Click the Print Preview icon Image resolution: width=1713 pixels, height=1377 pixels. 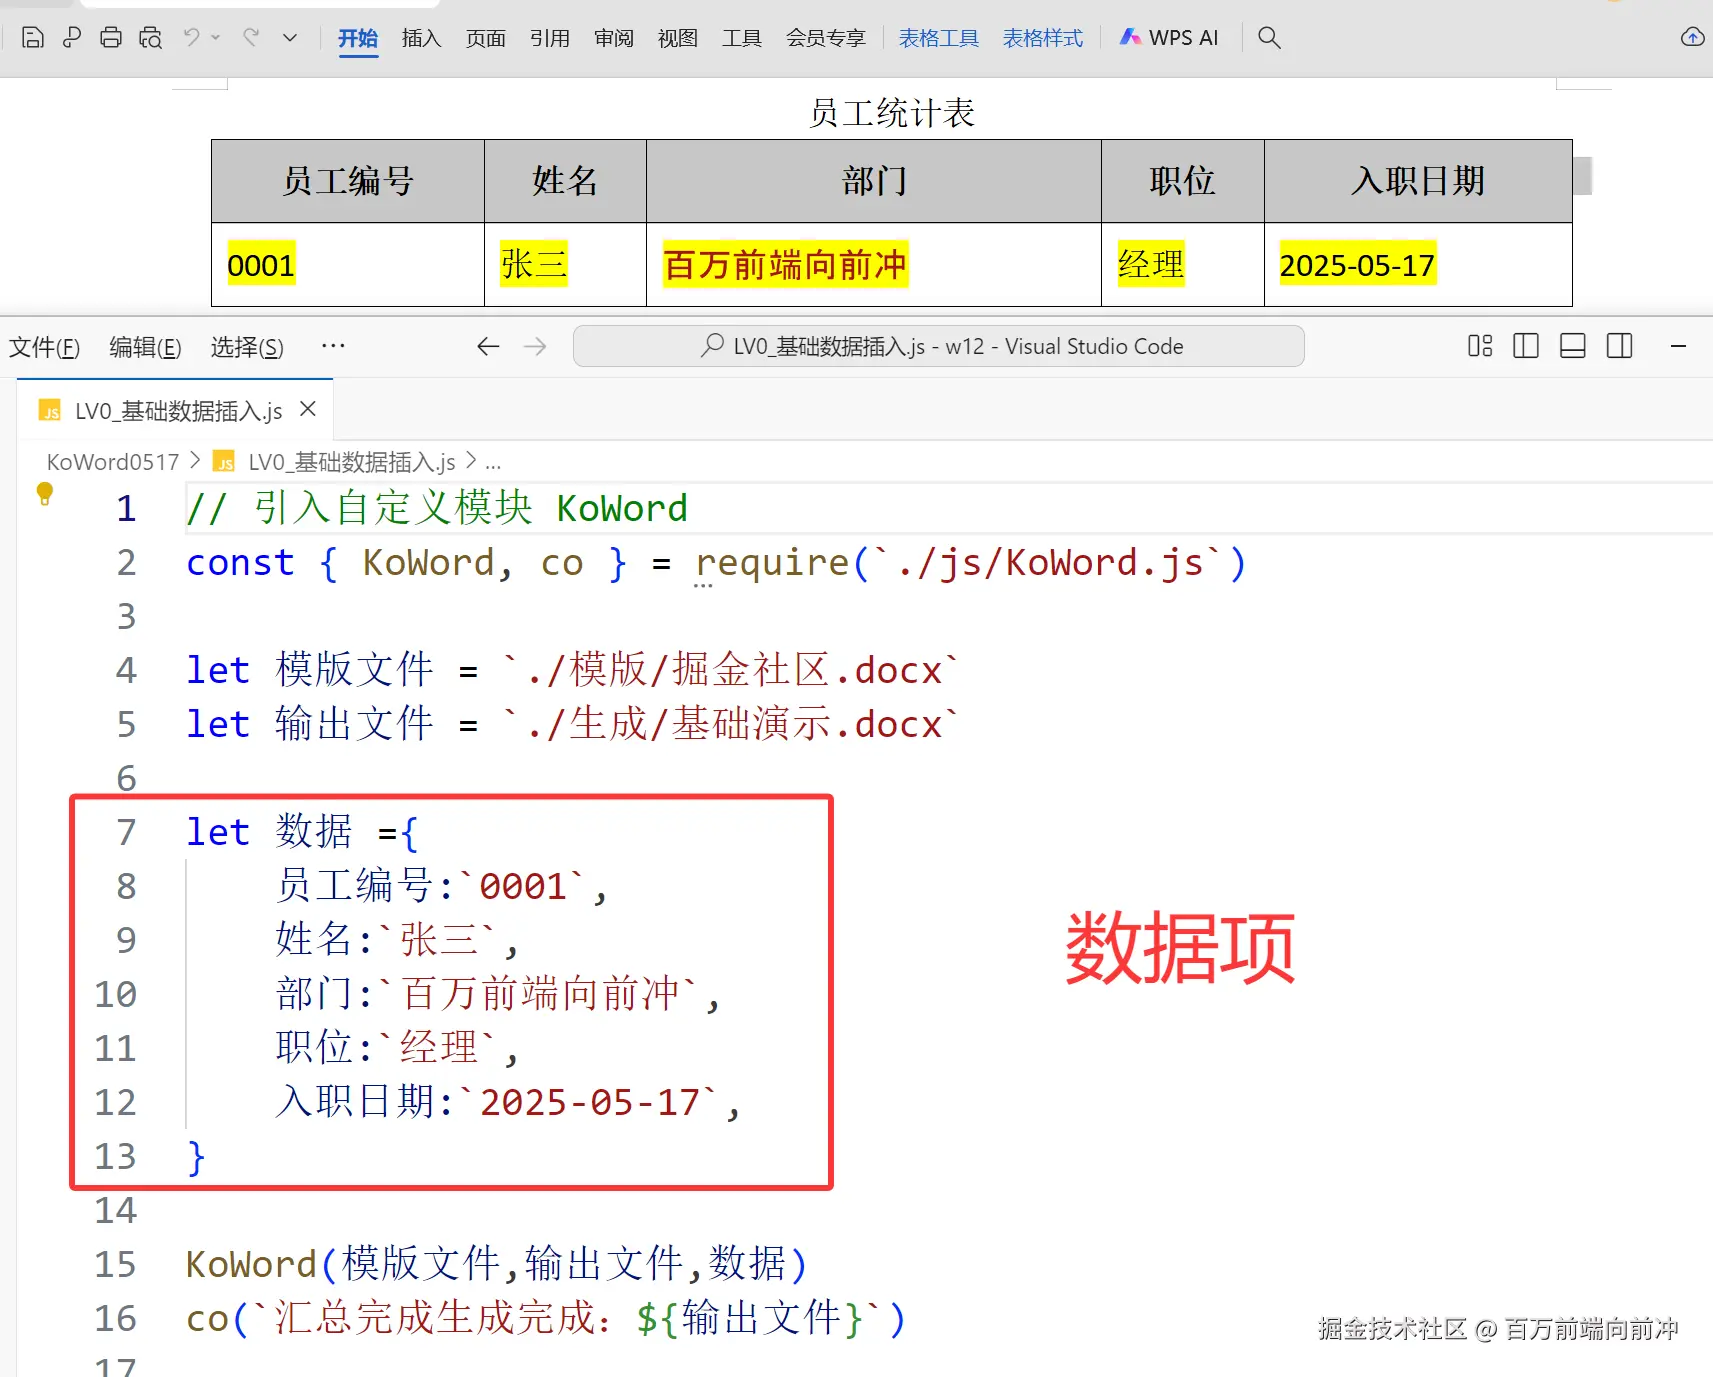pos(151,37)
